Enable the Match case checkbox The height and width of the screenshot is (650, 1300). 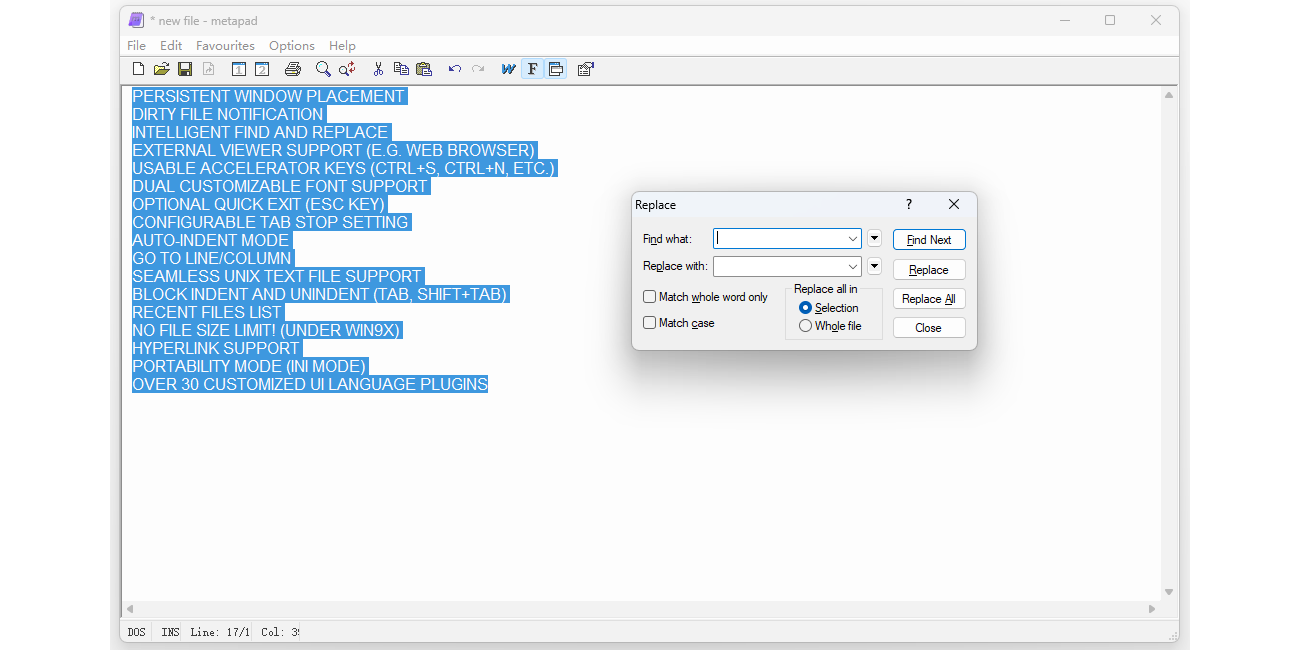650,323
